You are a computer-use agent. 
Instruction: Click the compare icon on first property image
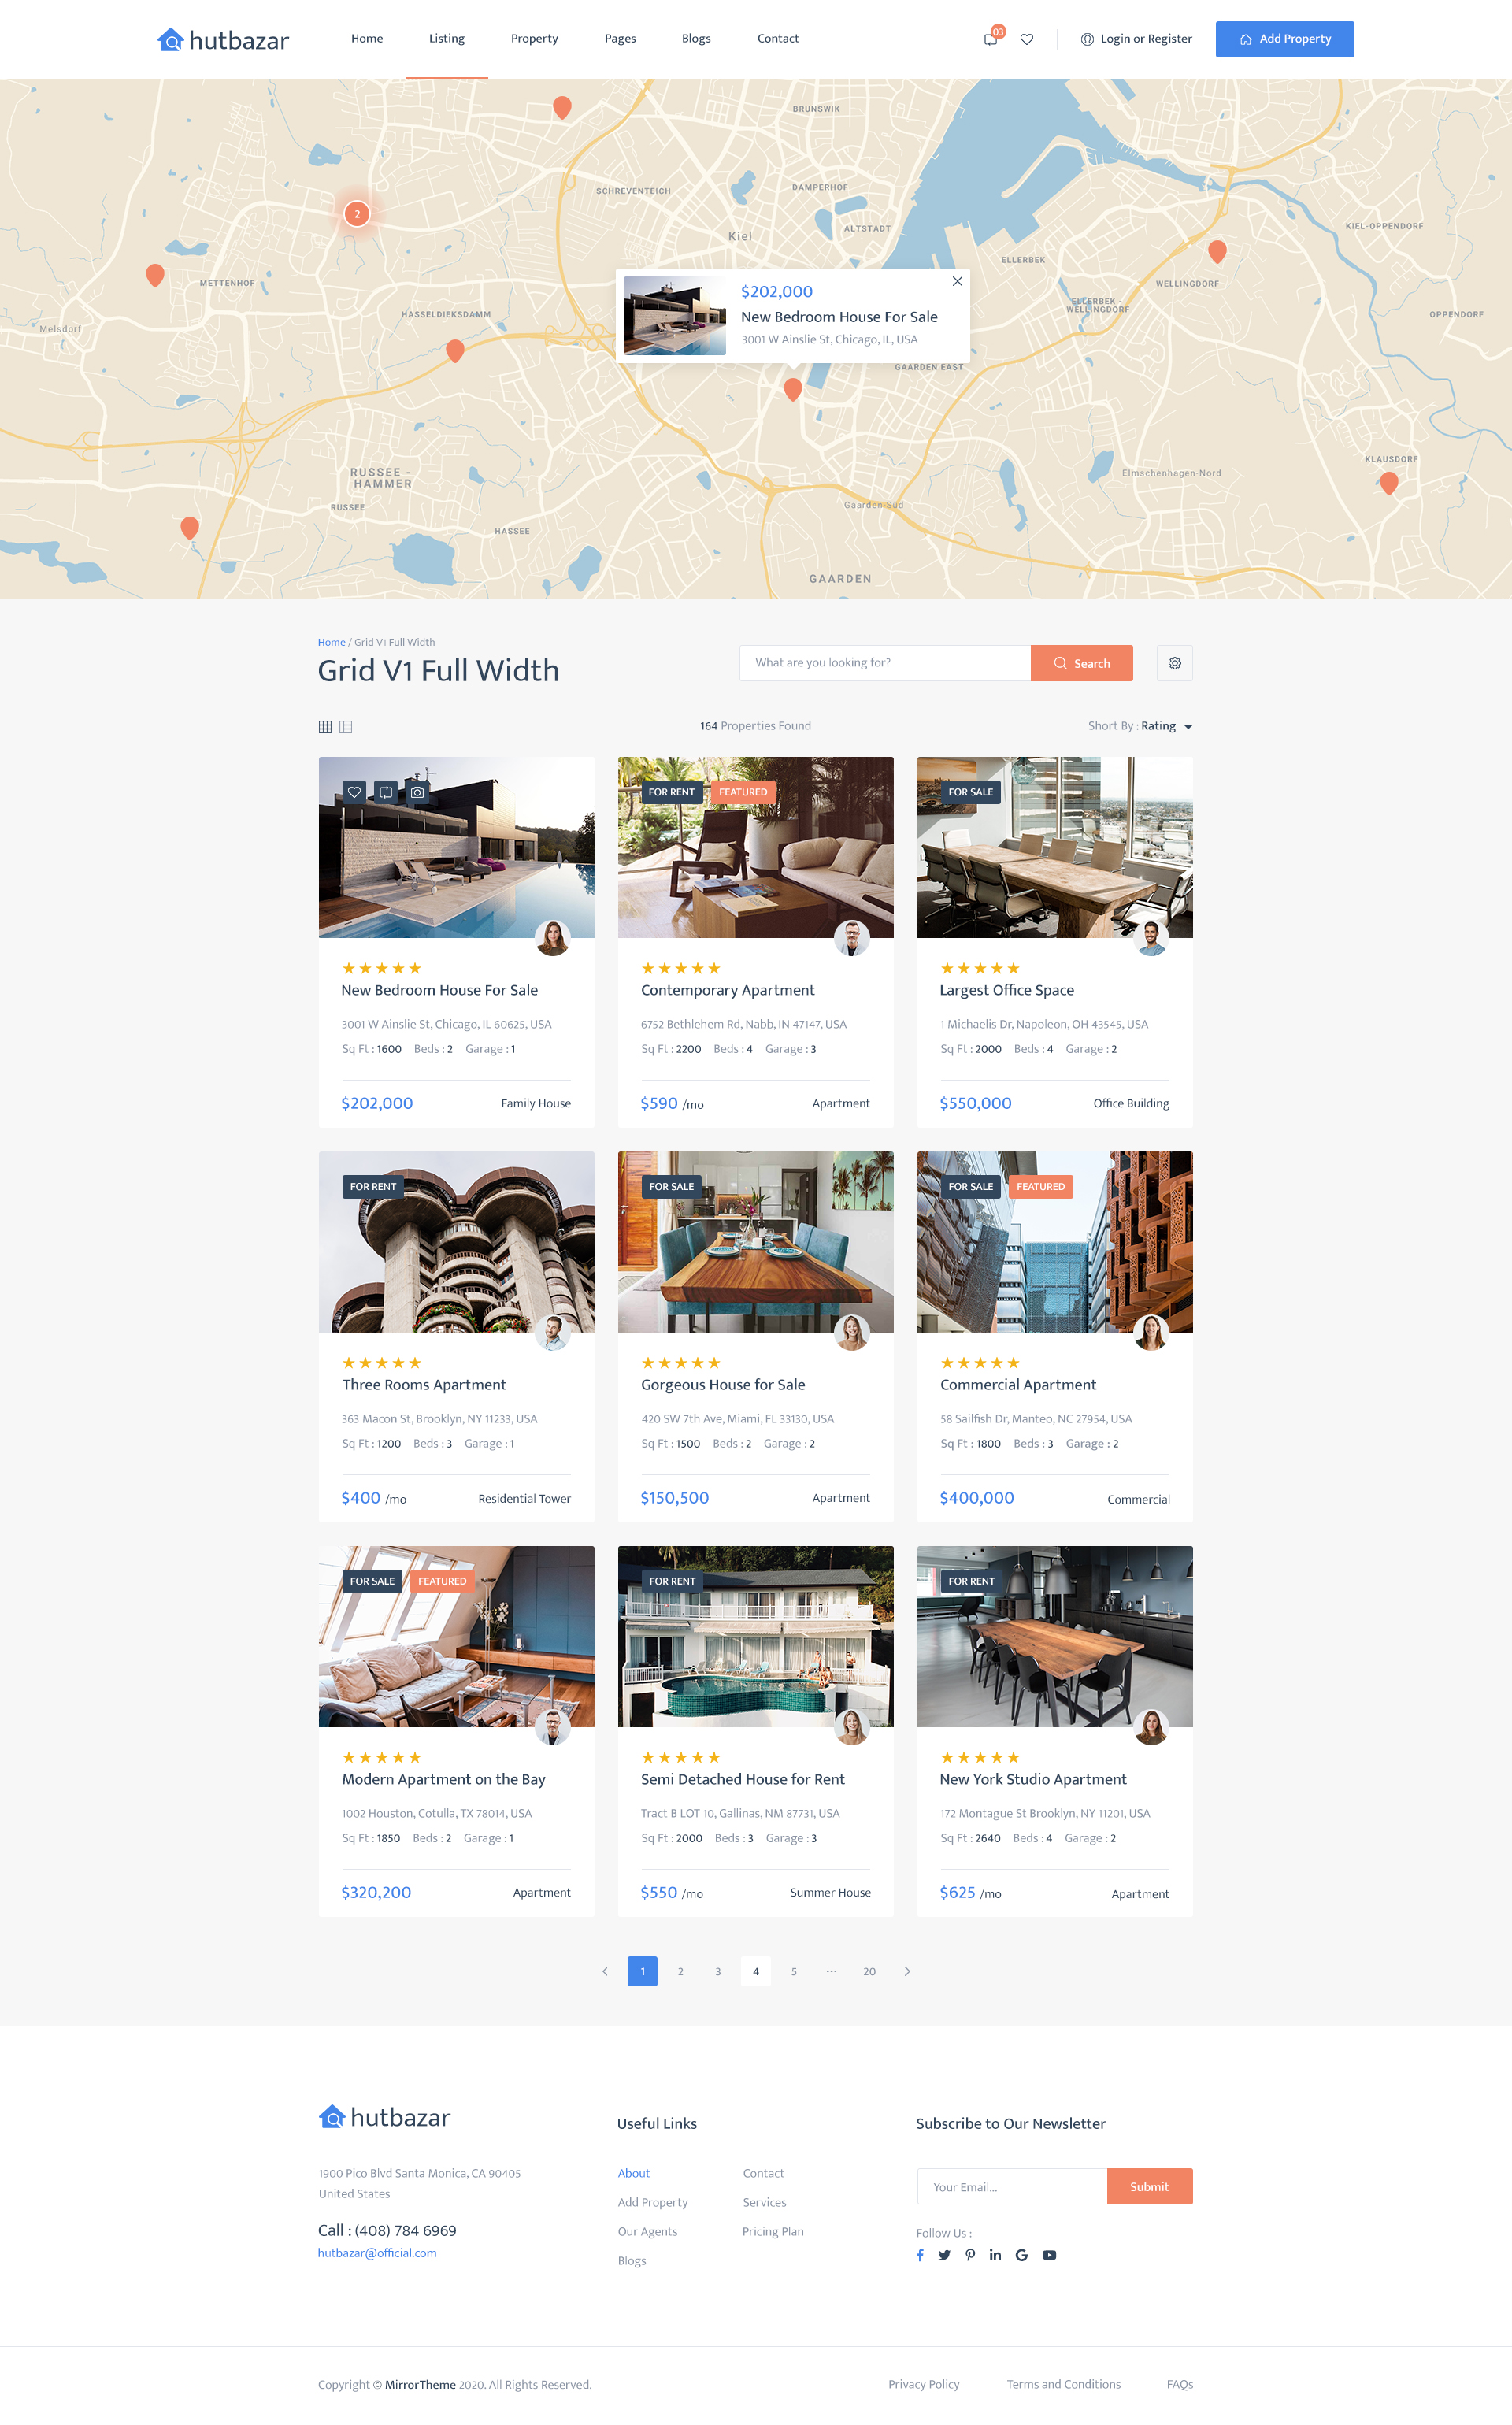[x=386, y=792]
